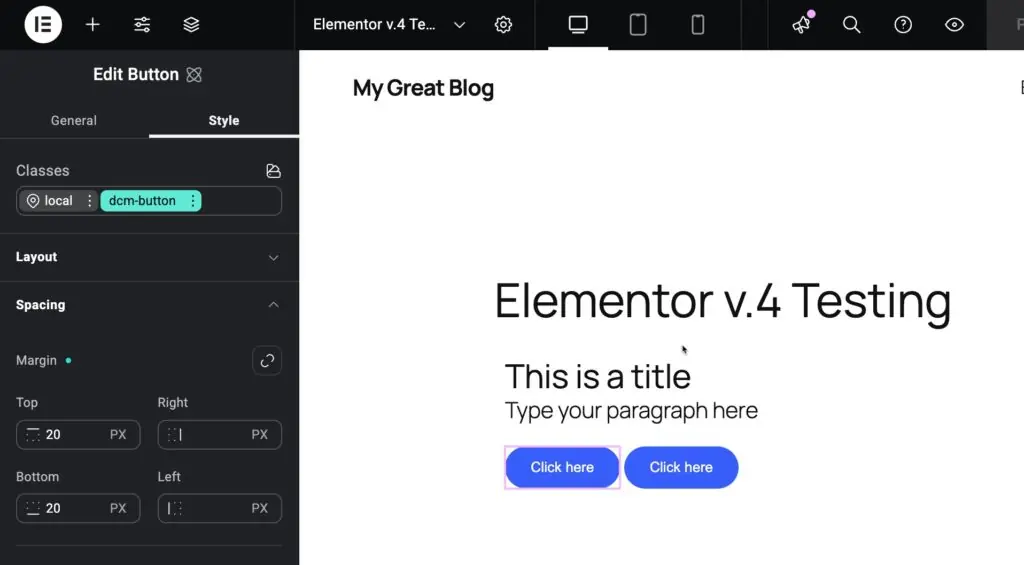Open What's New megaphone icon
The image size is (1024, 565).
802,24
